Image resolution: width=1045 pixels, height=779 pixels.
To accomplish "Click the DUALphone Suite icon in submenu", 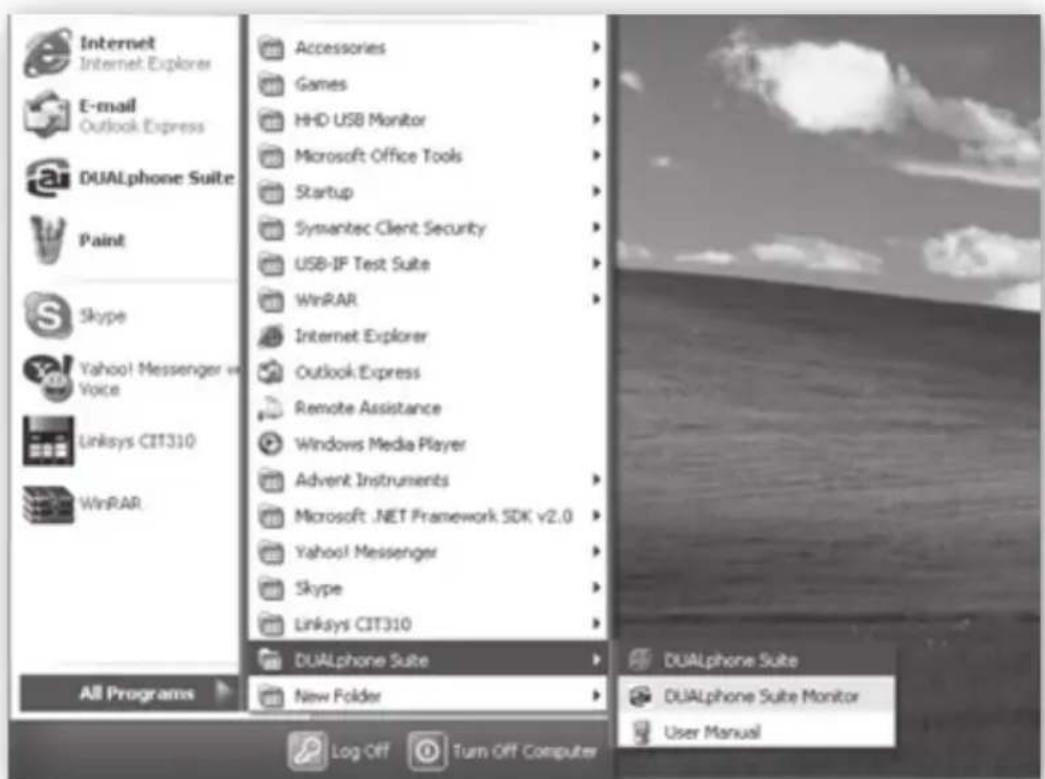I will pyautogui.click(x=640, y=660).
